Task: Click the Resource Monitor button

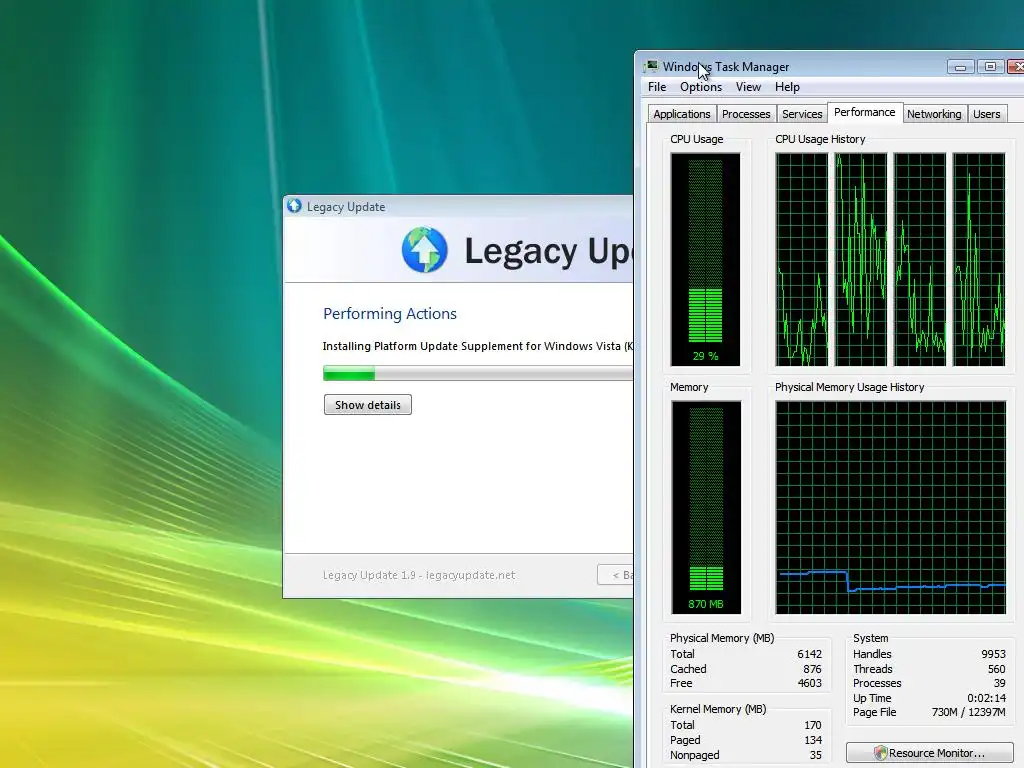Action: pyautogui.click(x=929, y=753)
